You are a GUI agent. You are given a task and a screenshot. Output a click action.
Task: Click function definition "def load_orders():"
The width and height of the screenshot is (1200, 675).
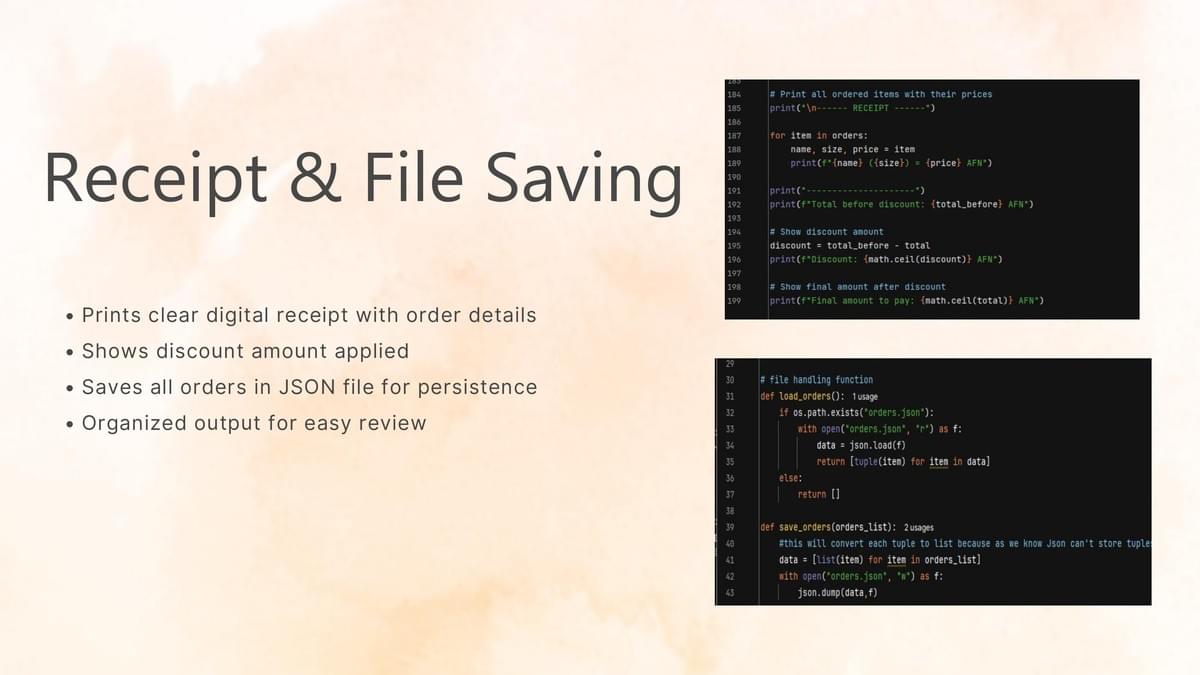tap(803, 396)
